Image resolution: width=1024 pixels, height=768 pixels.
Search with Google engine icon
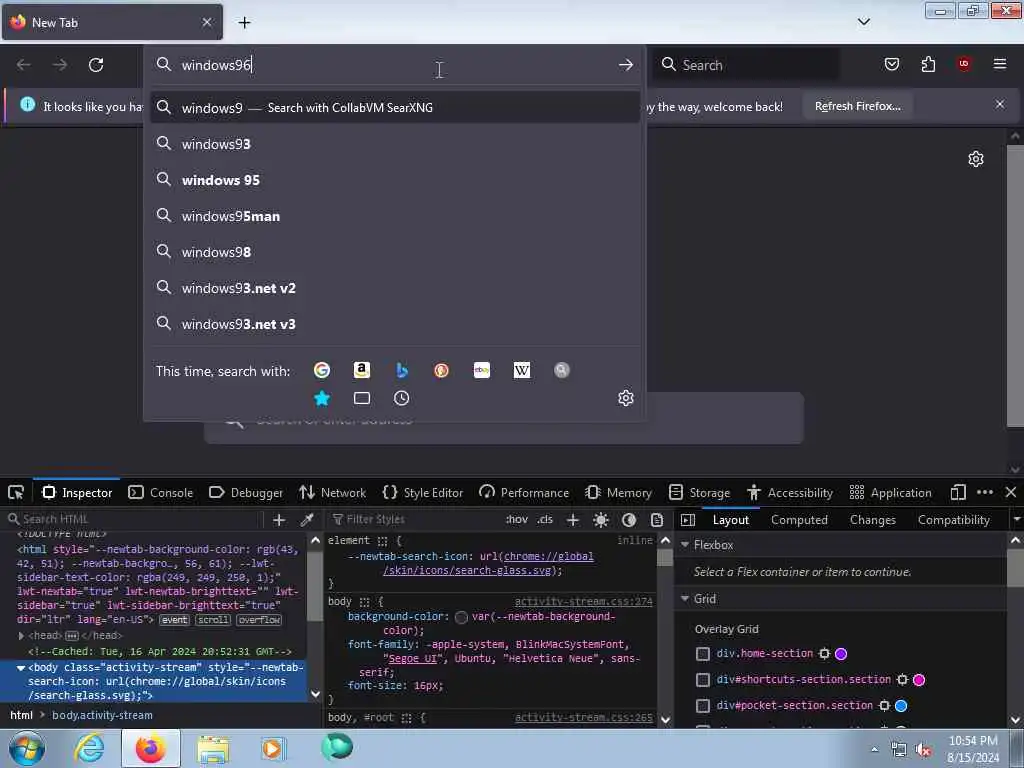pyautogui.click(x=321, y=370)
